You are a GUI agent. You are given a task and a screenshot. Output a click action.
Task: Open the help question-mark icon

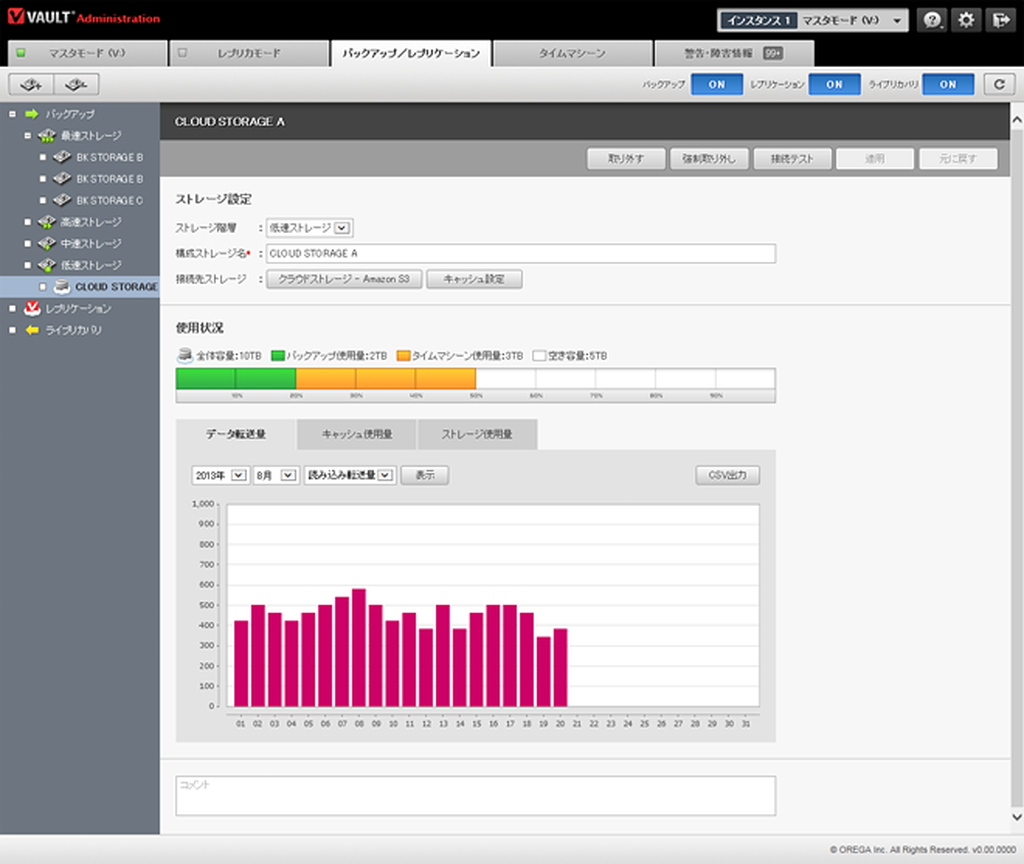coord(930,19)
